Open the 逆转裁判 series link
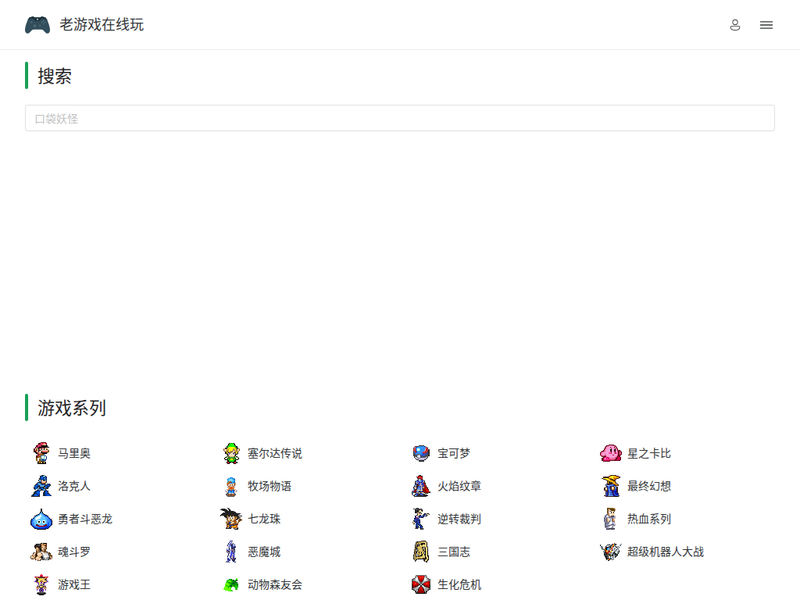 point(459,519)
